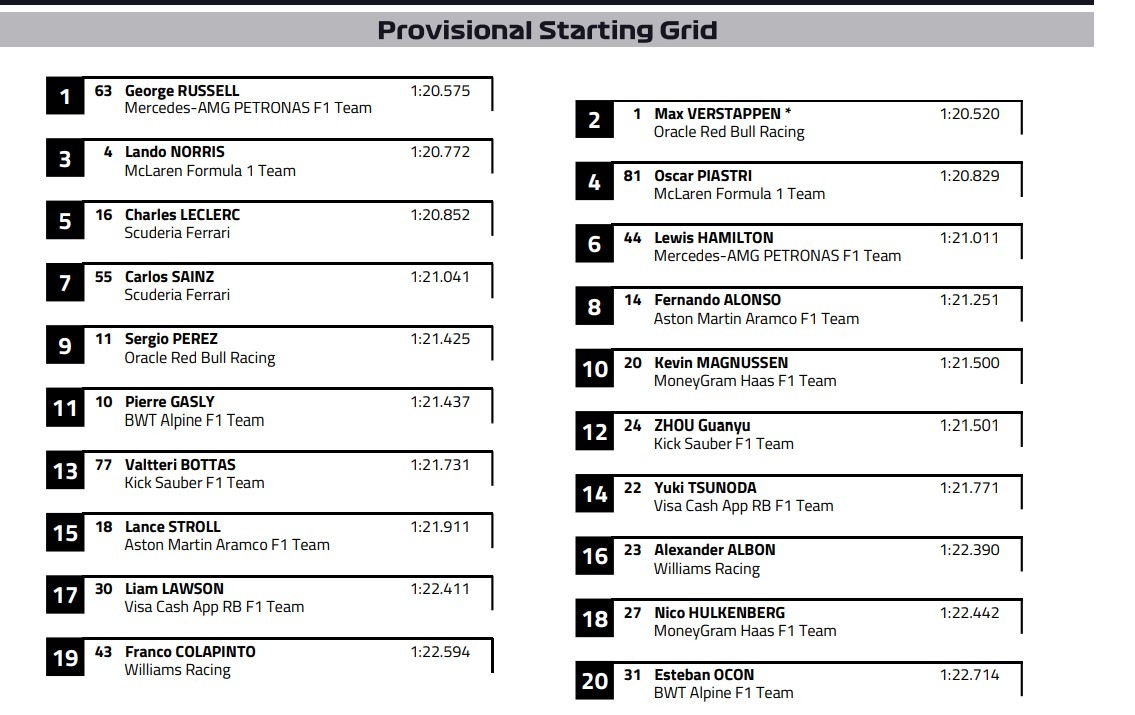Click Pierre GASLY's driver name
This screenshot has height=715, width=1135.
coord(169,402)
